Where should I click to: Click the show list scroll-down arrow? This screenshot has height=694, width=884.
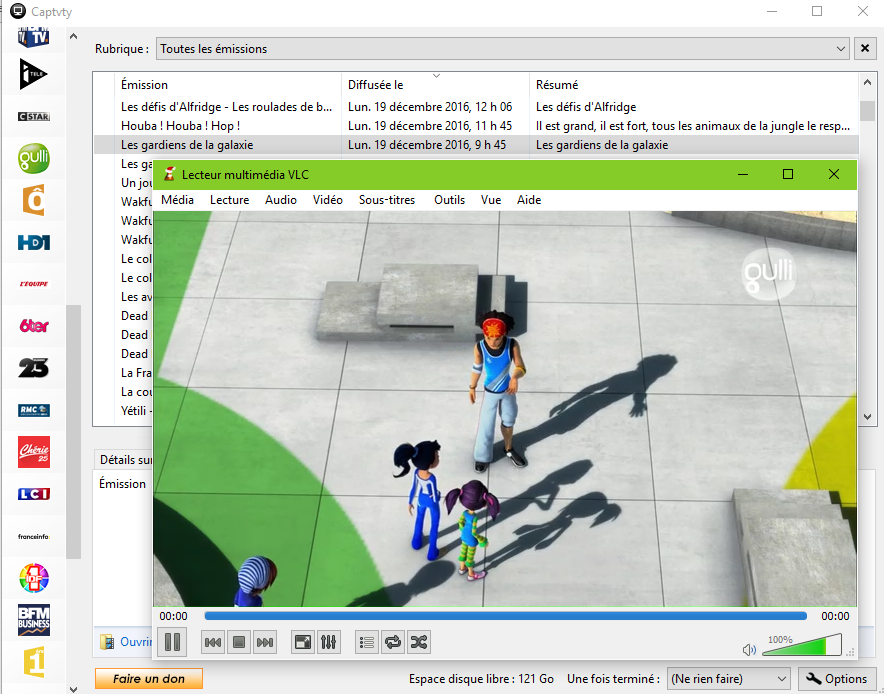(x=867, y=417)
